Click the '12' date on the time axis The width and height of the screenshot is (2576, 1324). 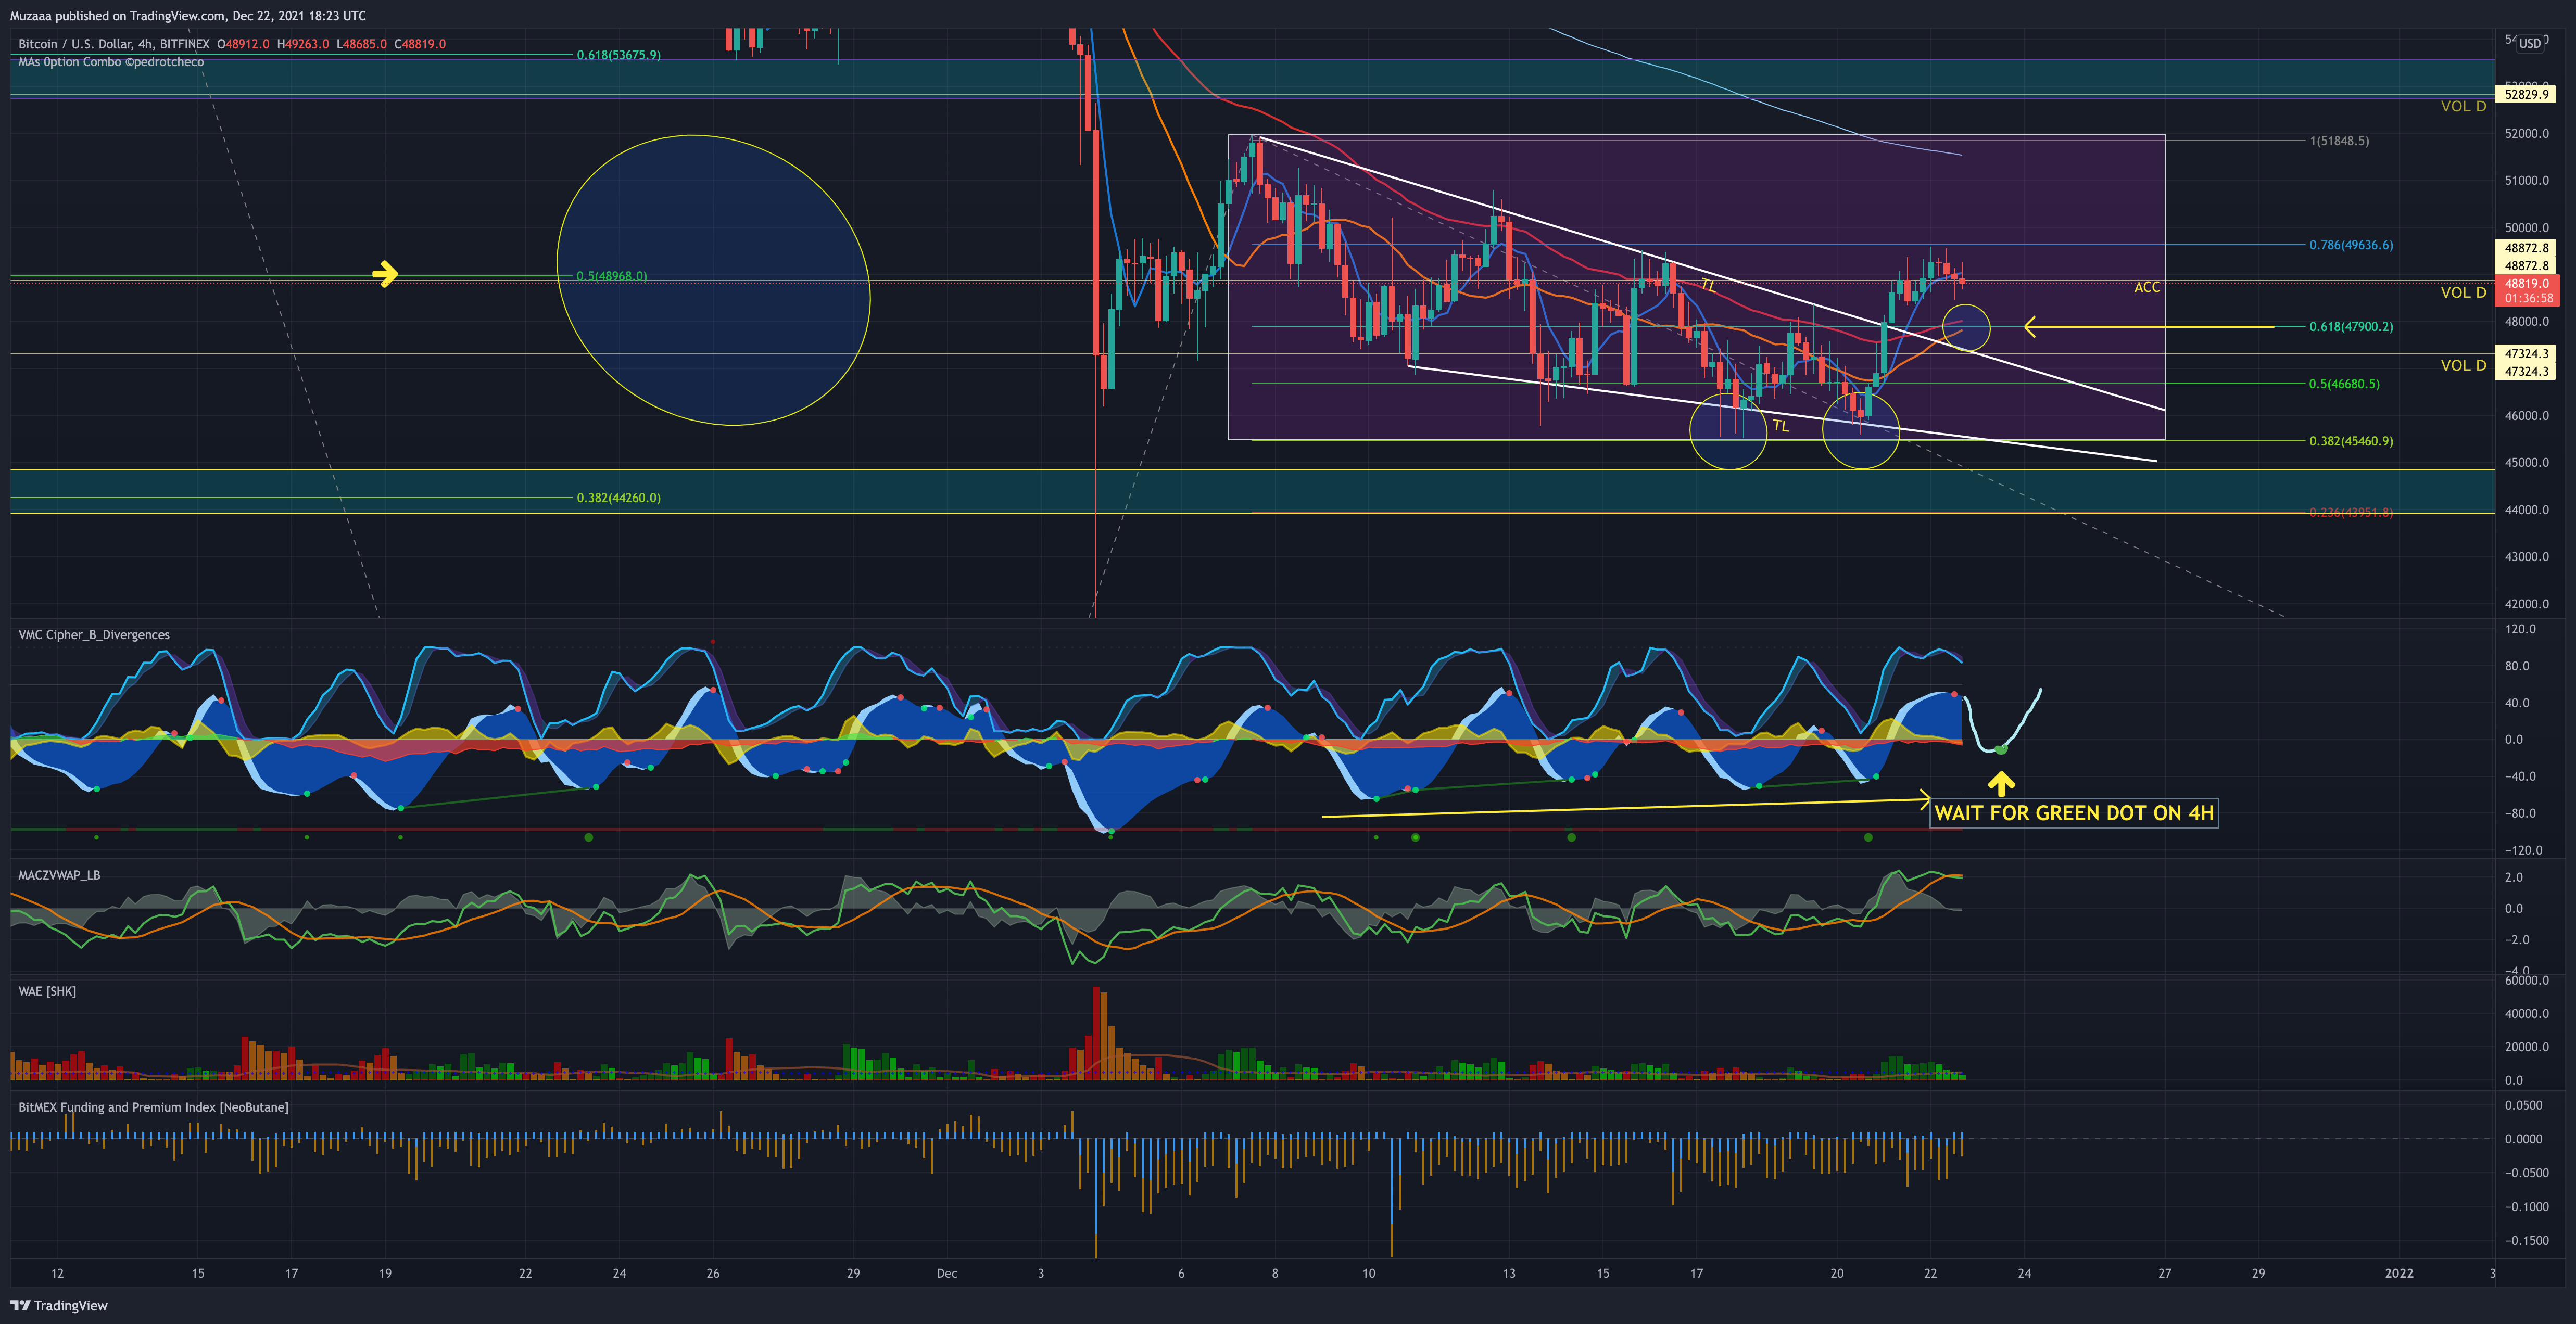click(58, 1273)
